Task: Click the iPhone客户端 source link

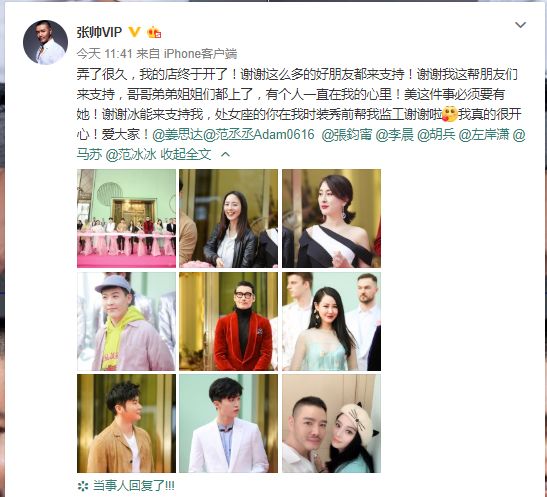Action: point(200,54)
